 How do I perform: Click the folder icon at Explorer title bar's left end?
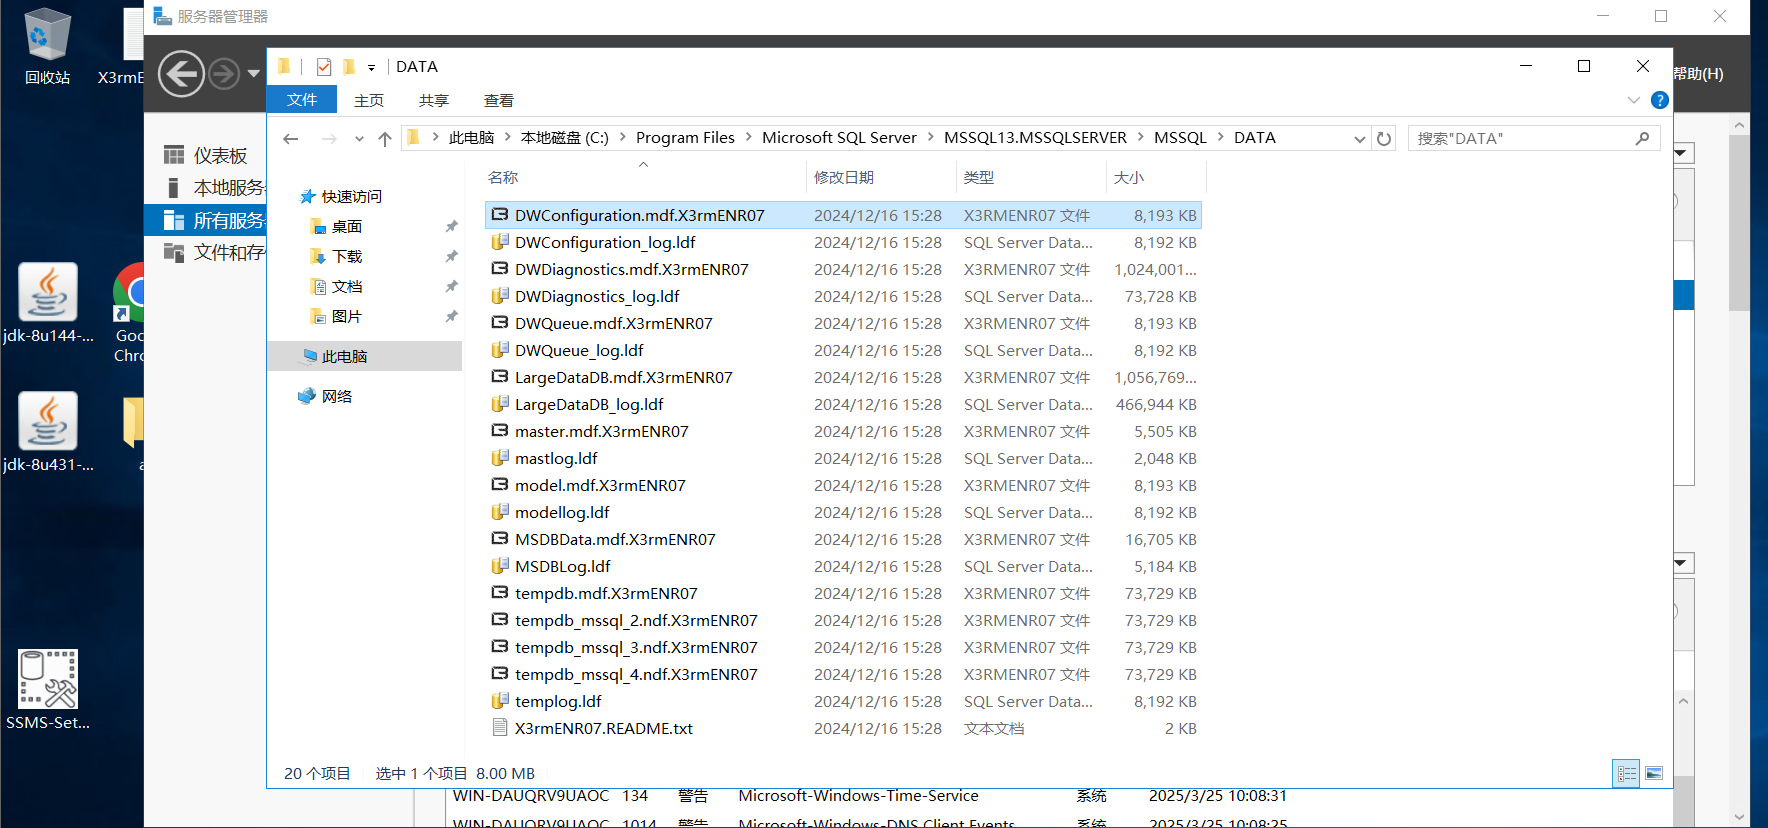(284, 67)
